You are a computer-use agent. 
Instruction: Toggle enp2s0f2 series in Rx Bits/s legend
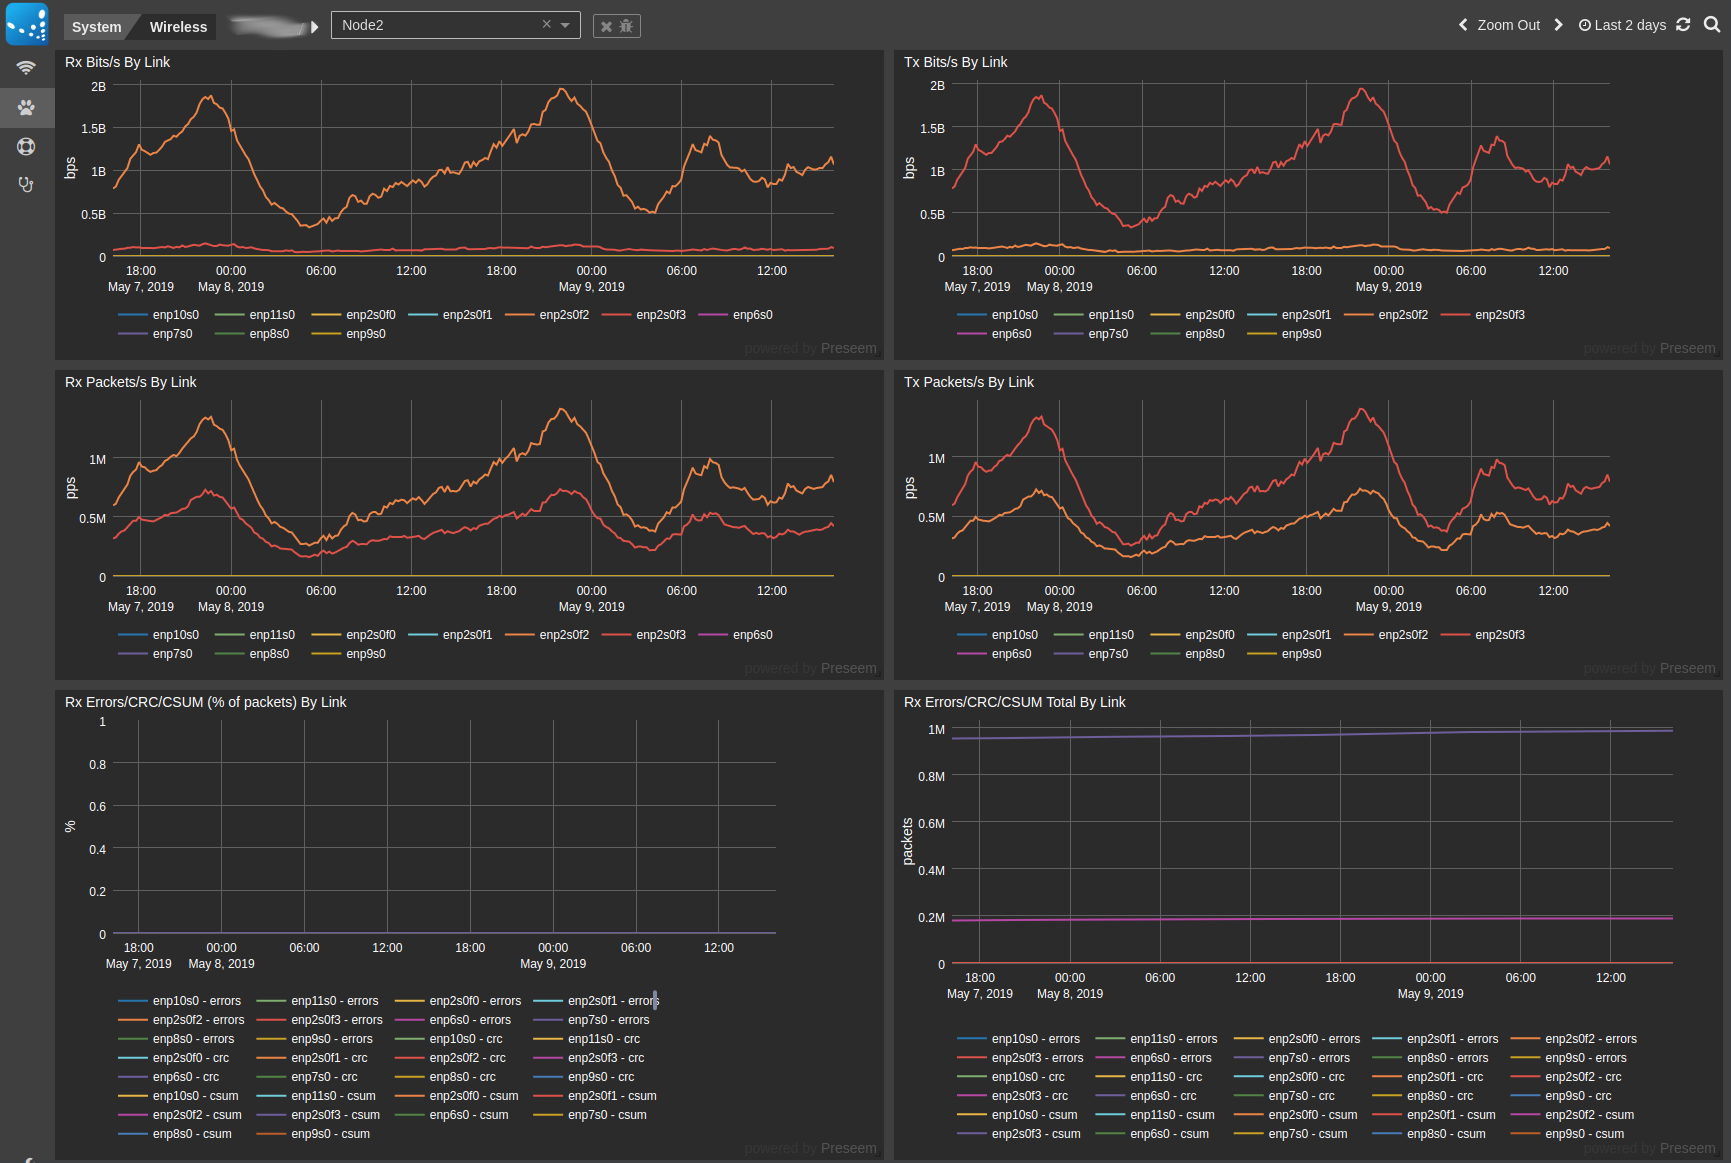tap(546, 315)
